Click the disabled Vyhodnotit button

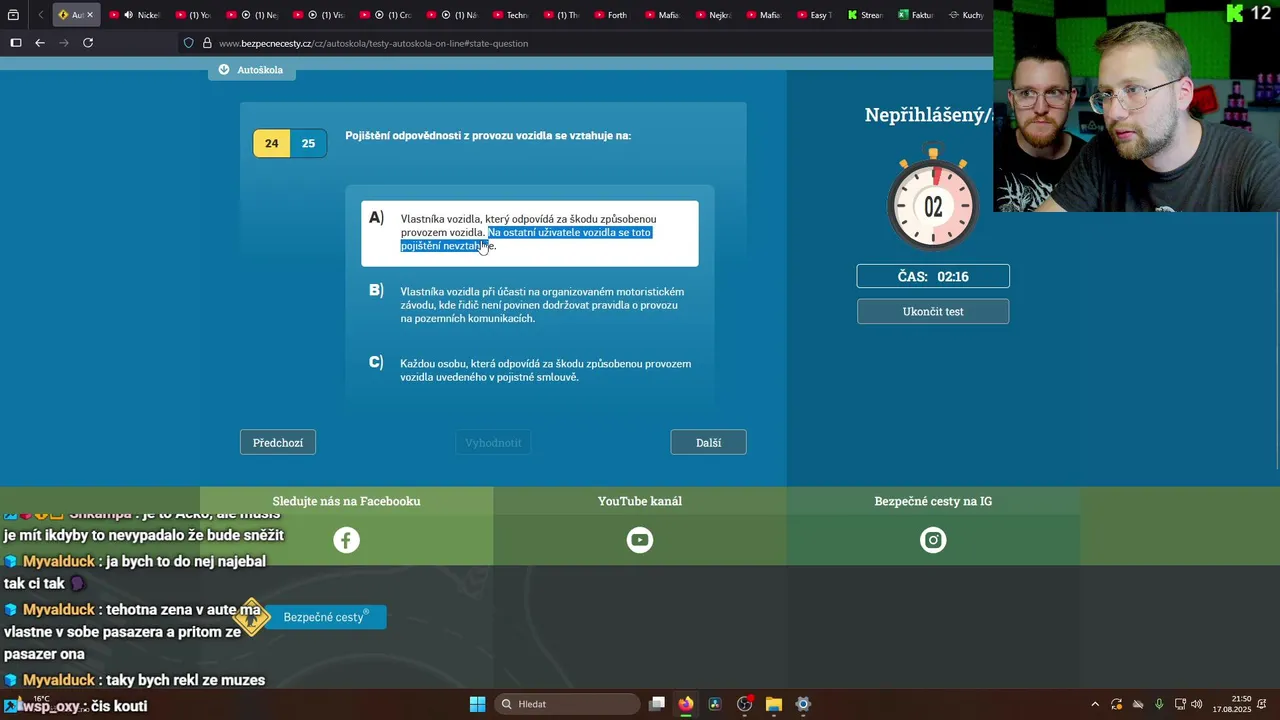point(493,442)
